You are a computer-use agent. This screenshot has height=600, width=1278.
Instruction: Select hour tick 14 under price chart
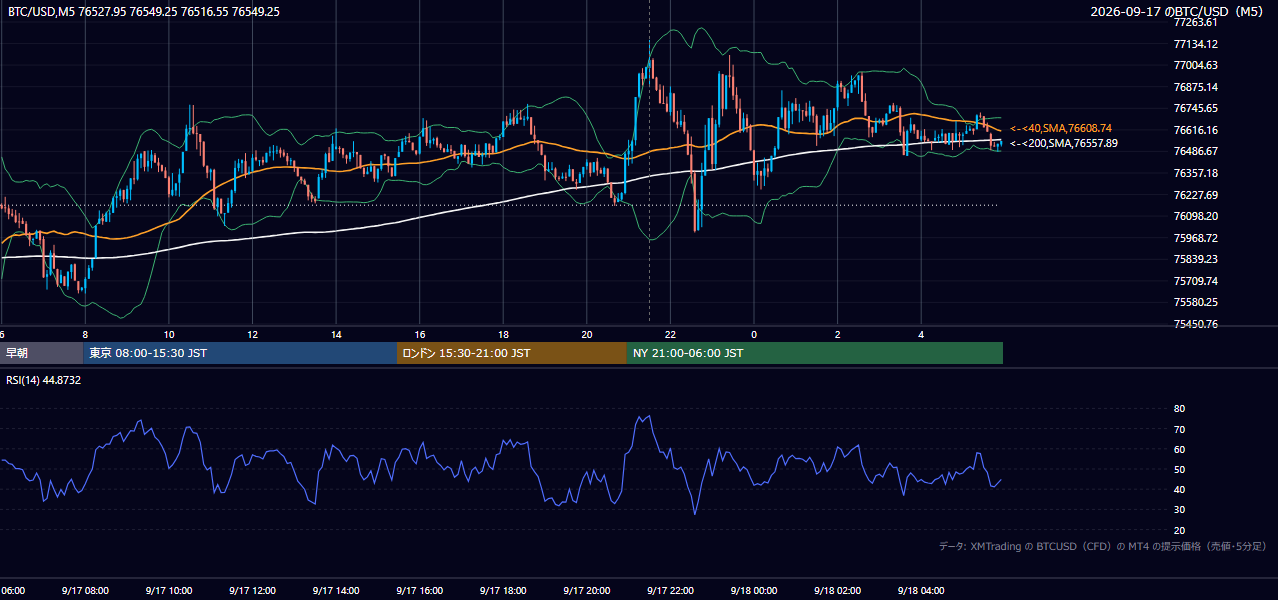tap(336, 334)
